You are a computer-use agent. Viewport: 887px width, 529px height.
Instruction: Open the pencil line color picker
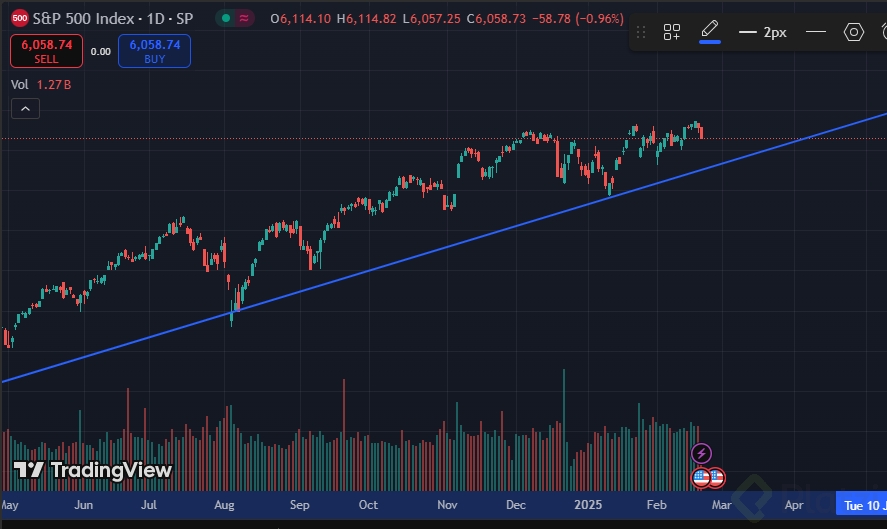click(x=710, y=31)
